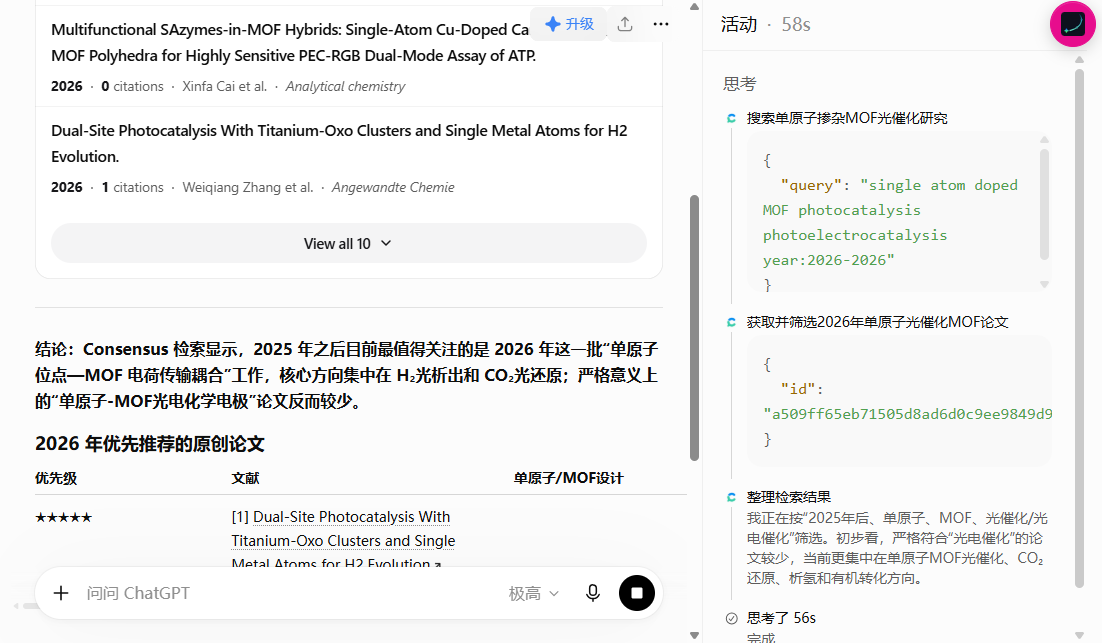Click the status icon beside 获取并筛选2026年单原子光催化MOF论文

pos(731,323)
